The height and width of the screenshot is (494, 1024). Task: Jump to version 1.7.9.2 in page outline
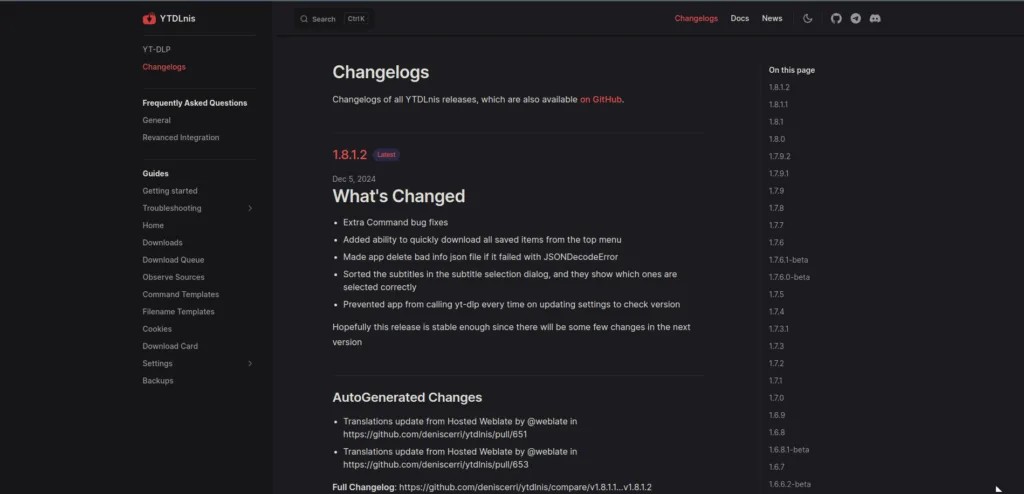coord(779,156)
